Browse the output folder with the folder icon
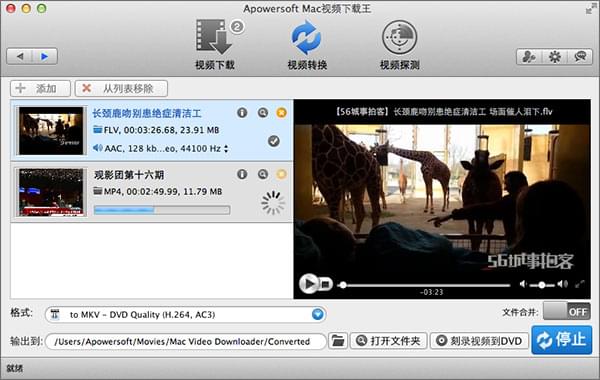This screenshot has width=600, height=380. (x=338, y=341)
